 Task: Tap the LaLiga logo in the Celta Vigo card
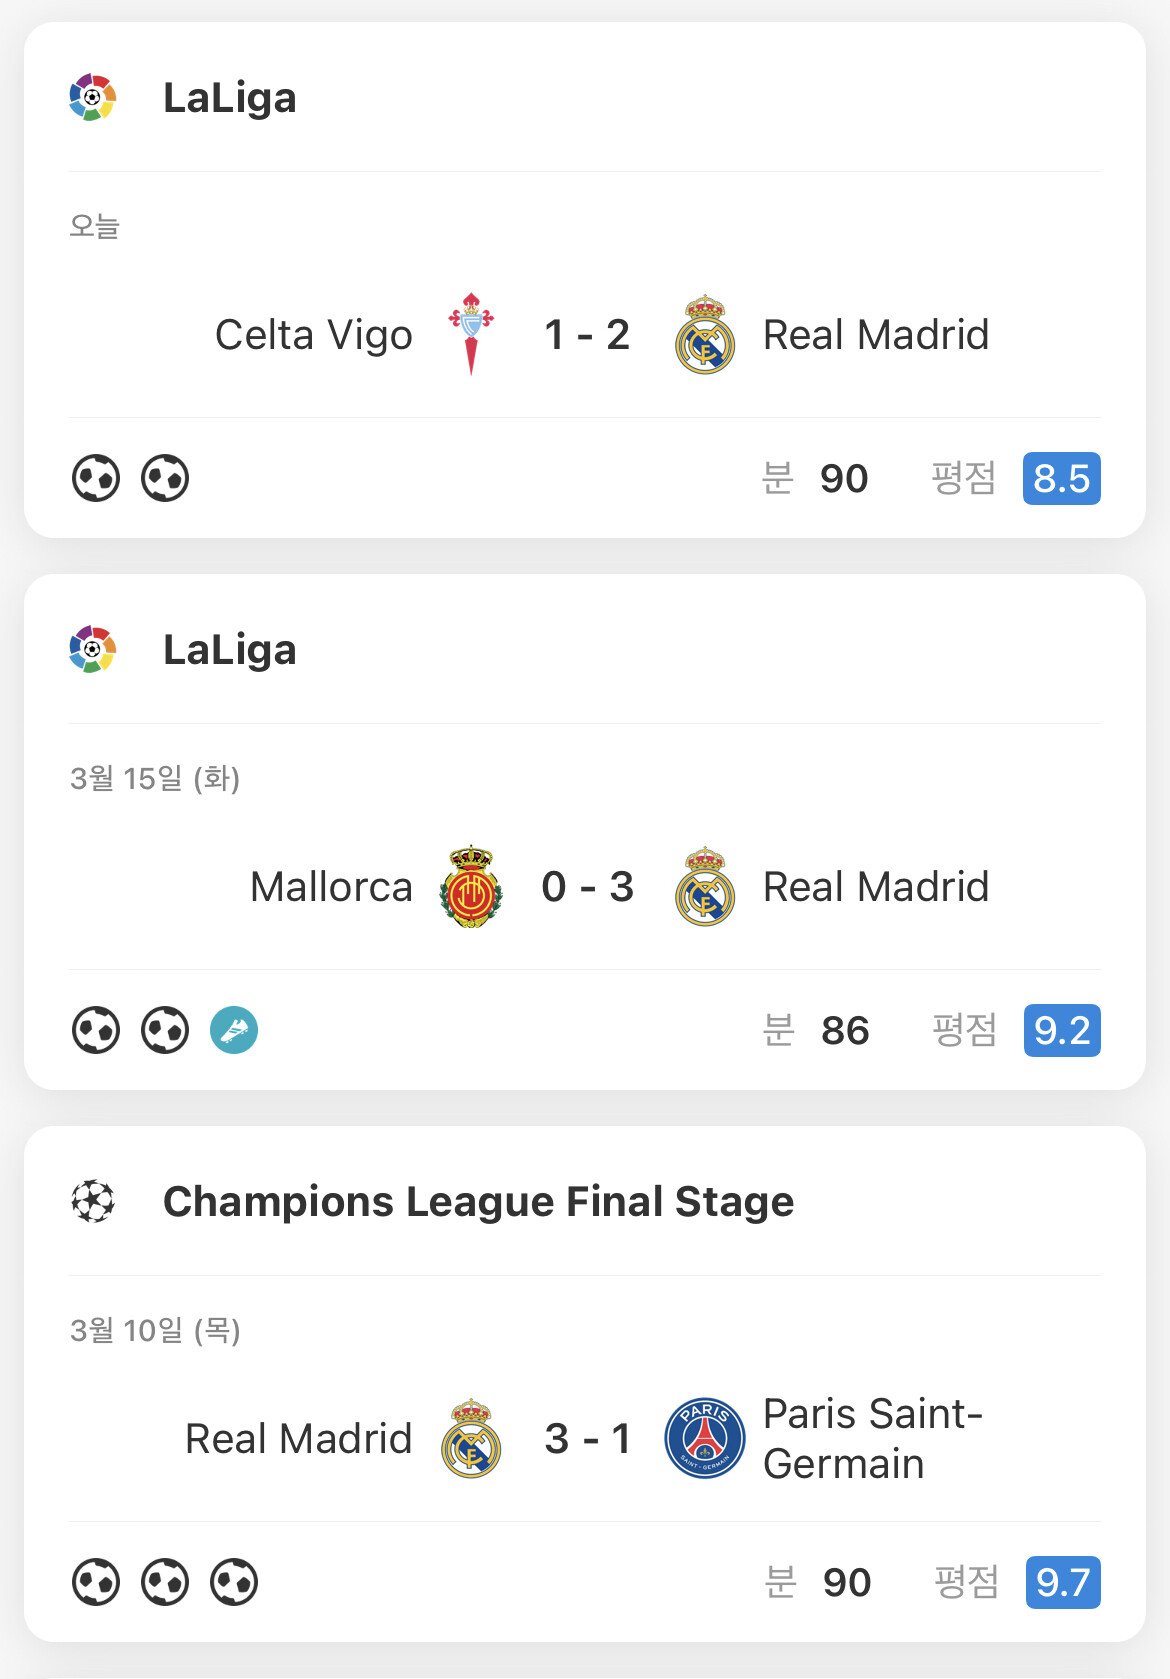click(93, 97)
